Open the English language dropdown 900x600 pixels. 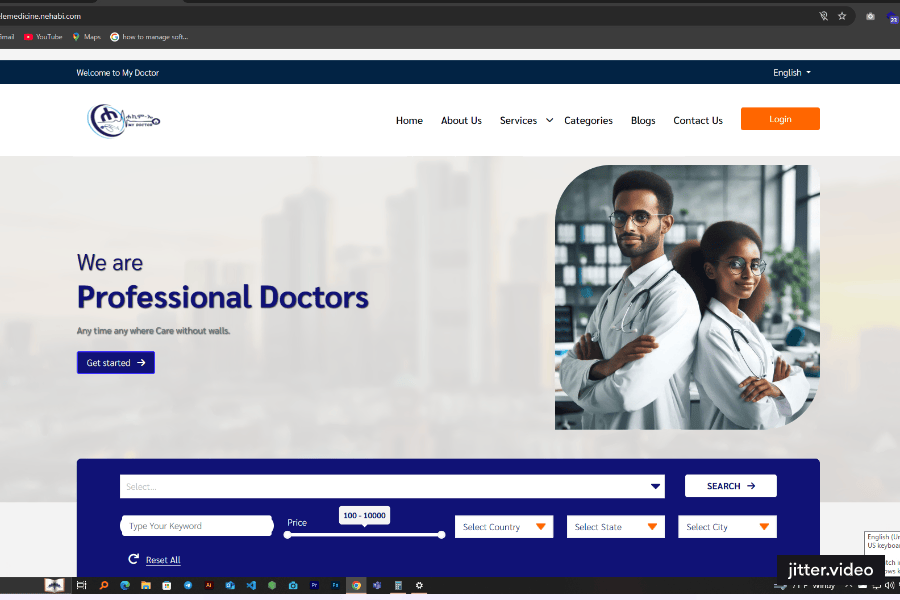[791, 73]
